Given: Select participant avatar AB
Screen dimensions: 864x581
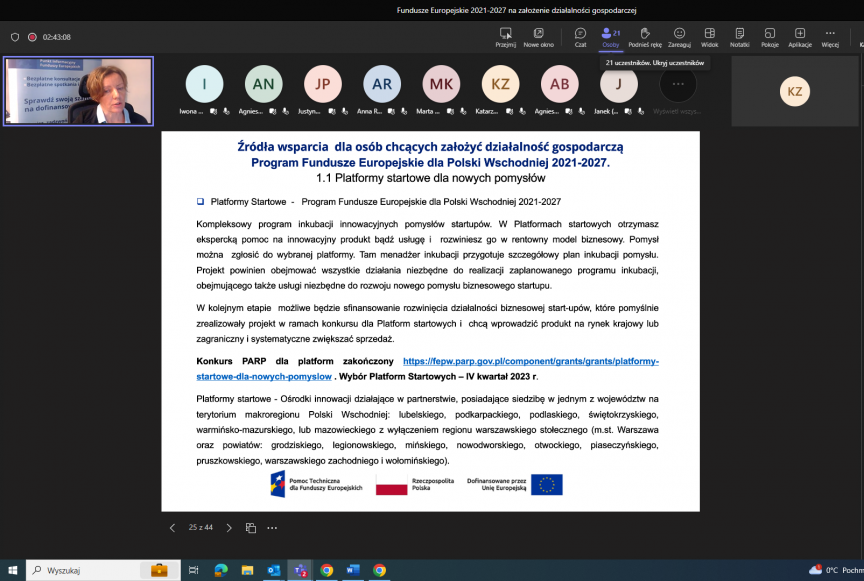Looking at the screenshot, I should point(559,84).
